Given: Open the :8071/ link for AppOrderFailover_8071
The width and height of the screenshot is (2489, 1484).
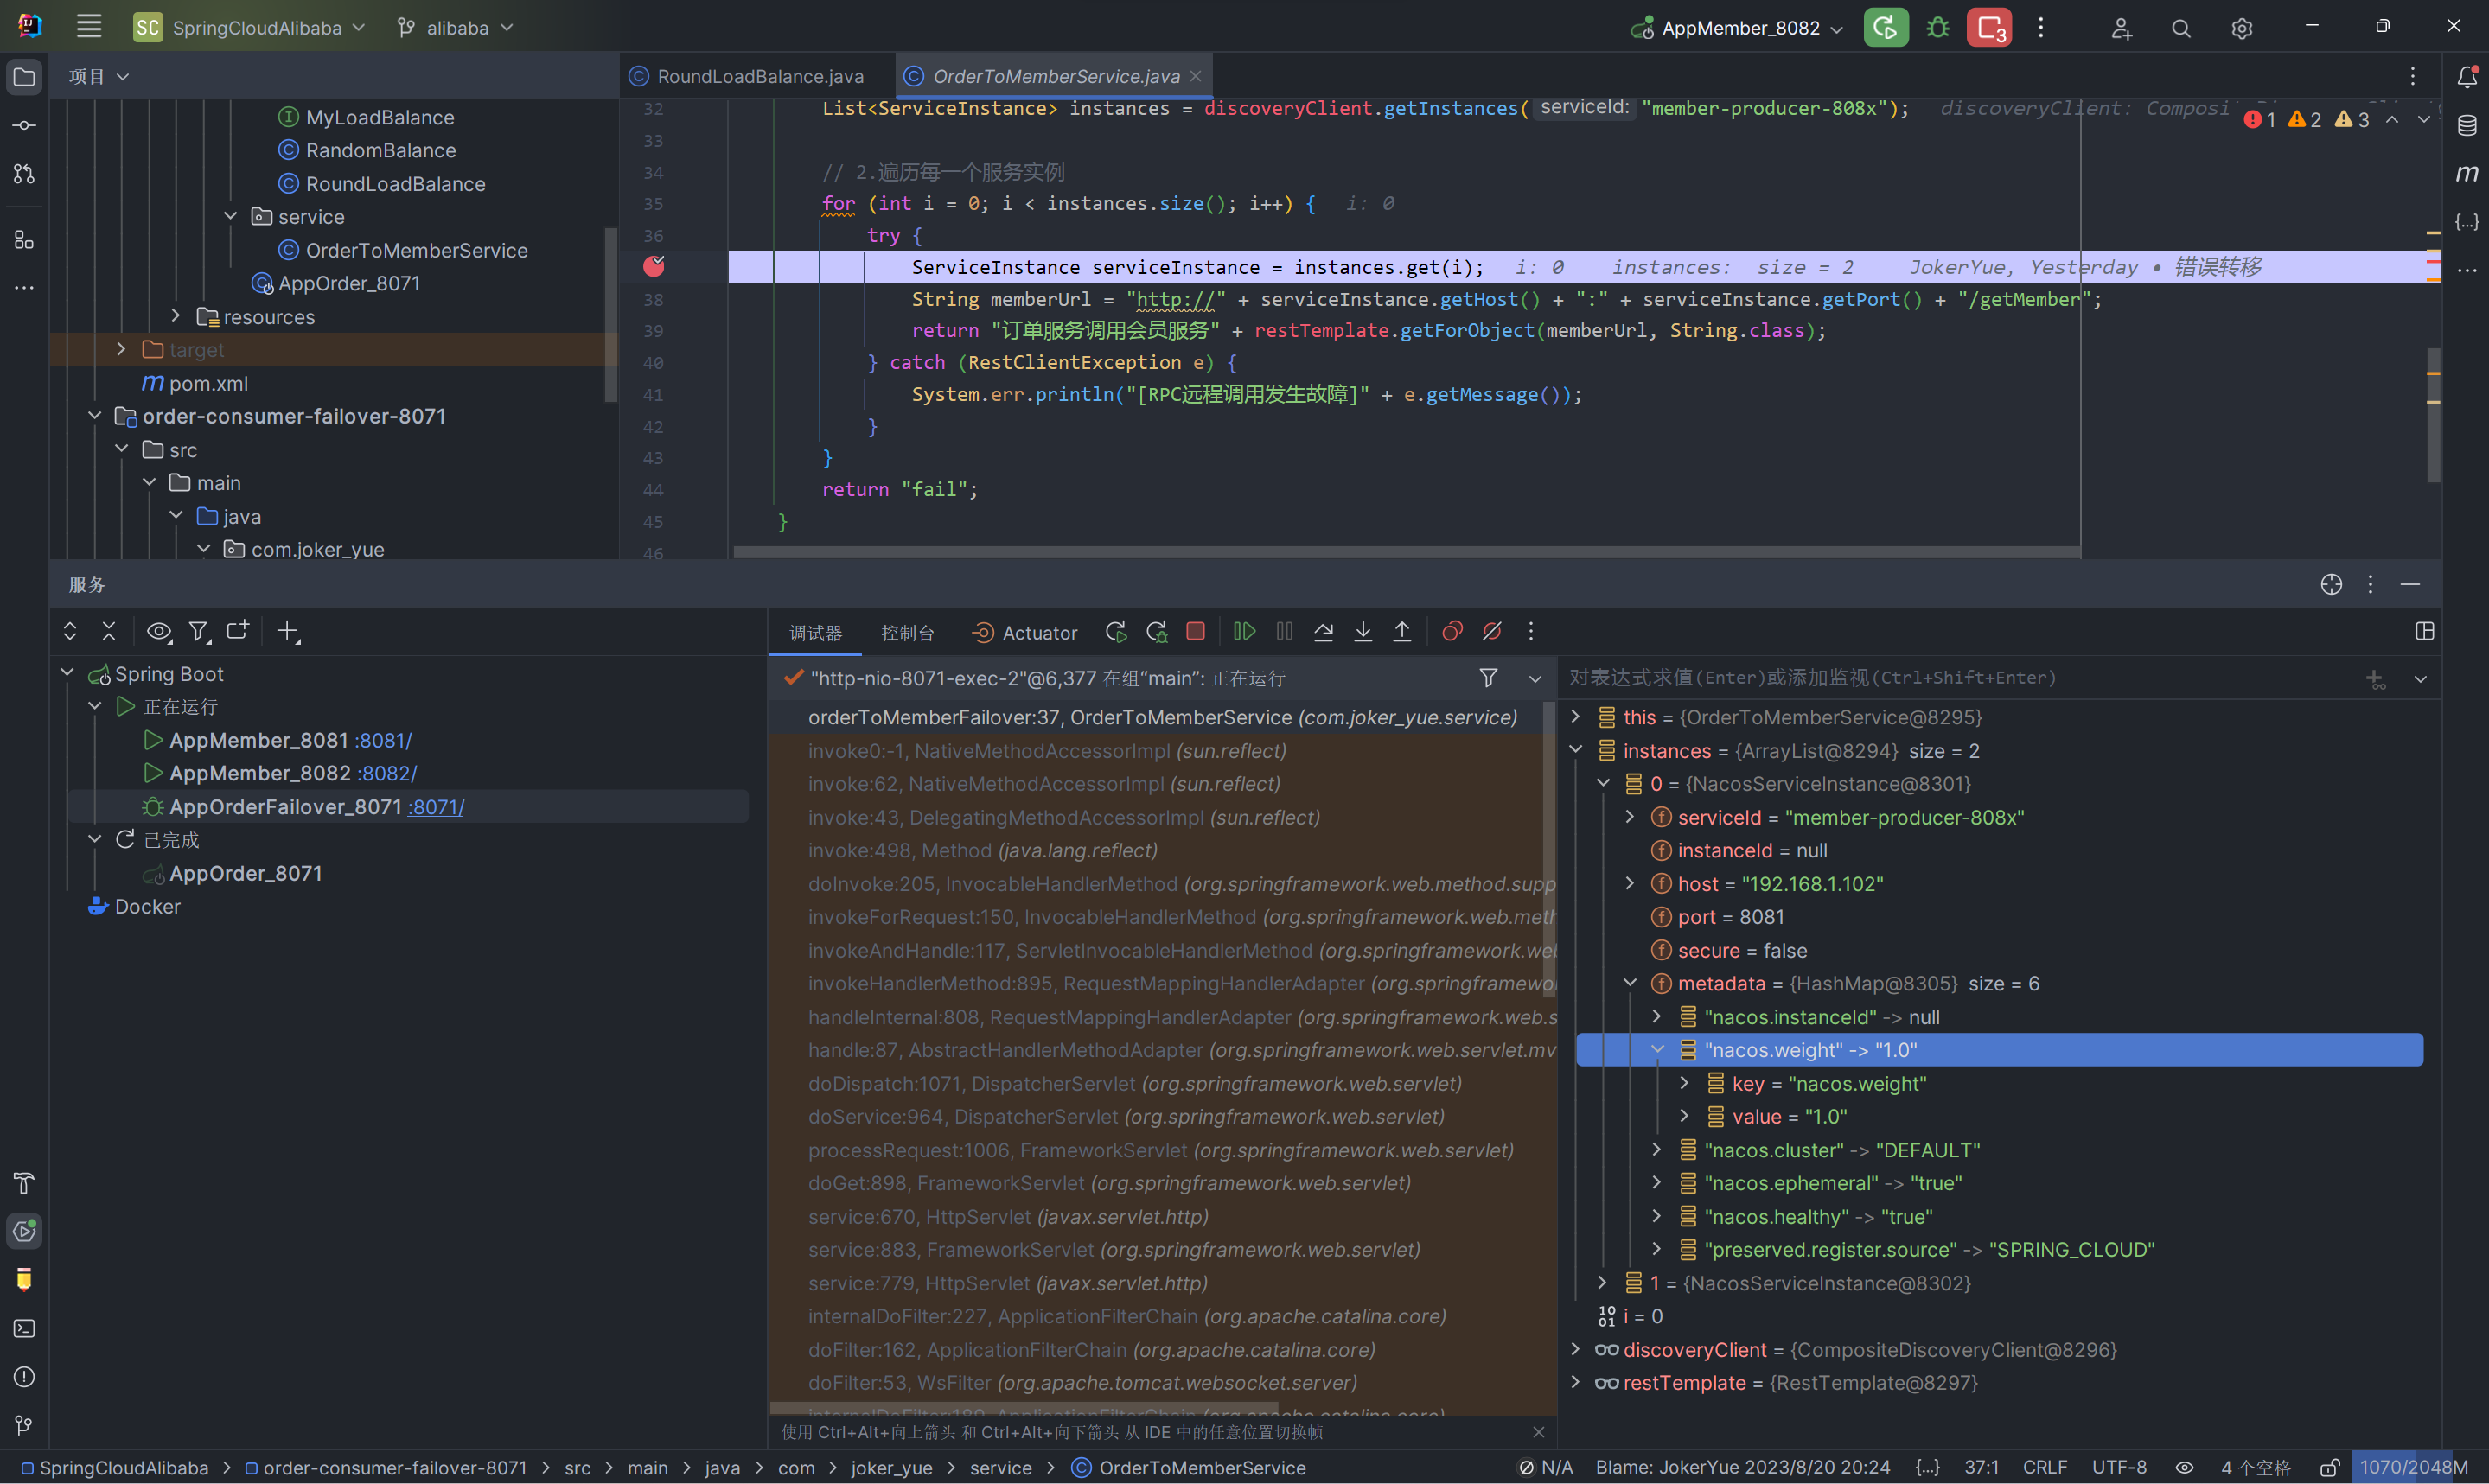Looking at the screenshot, I should coord(436,807).
